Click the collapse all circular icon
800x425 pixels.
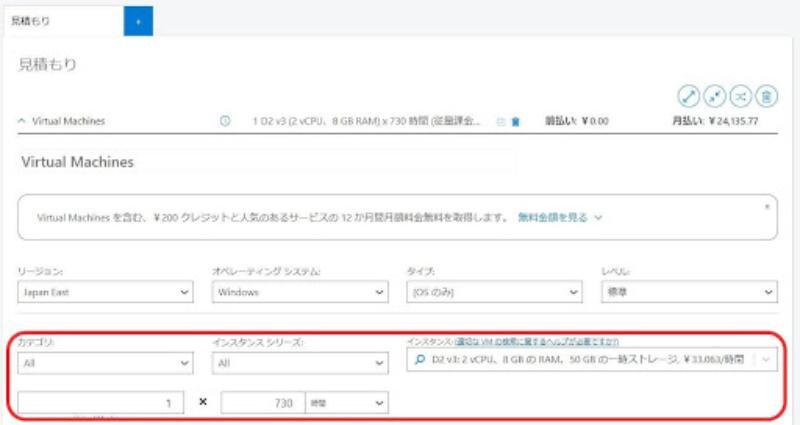coord(714,96)
